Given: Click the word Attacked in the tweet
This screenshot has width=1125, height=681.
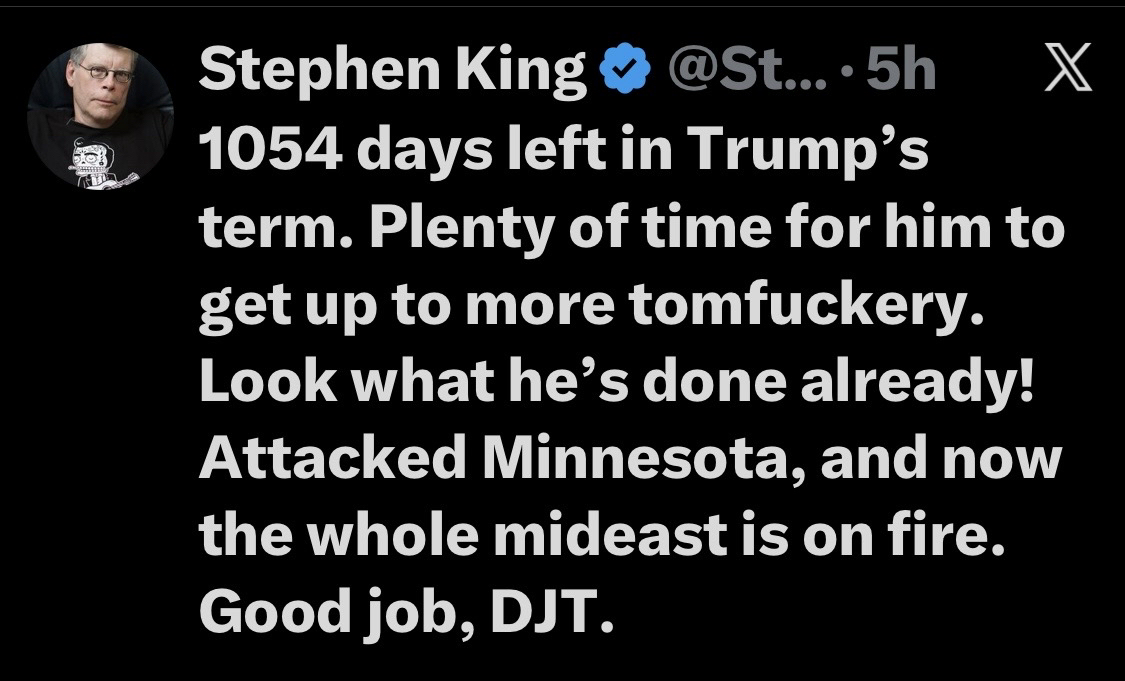Looking at the screenshot, I should point(332,459).
